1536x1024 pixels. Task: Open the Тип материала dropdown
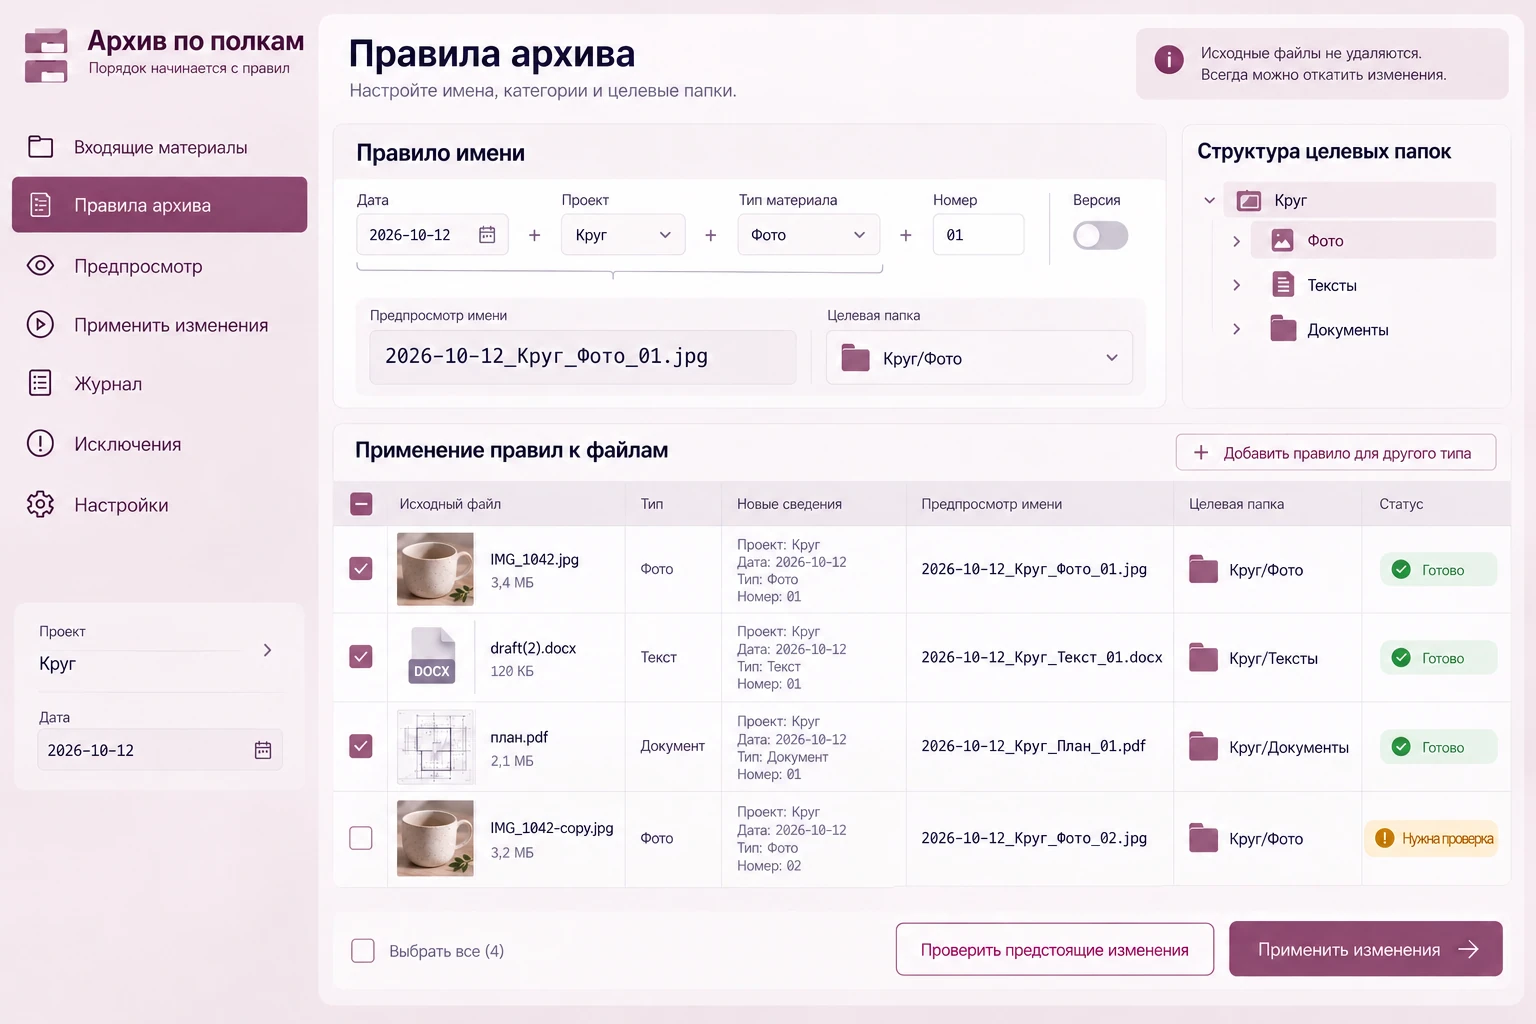[809, 235]
